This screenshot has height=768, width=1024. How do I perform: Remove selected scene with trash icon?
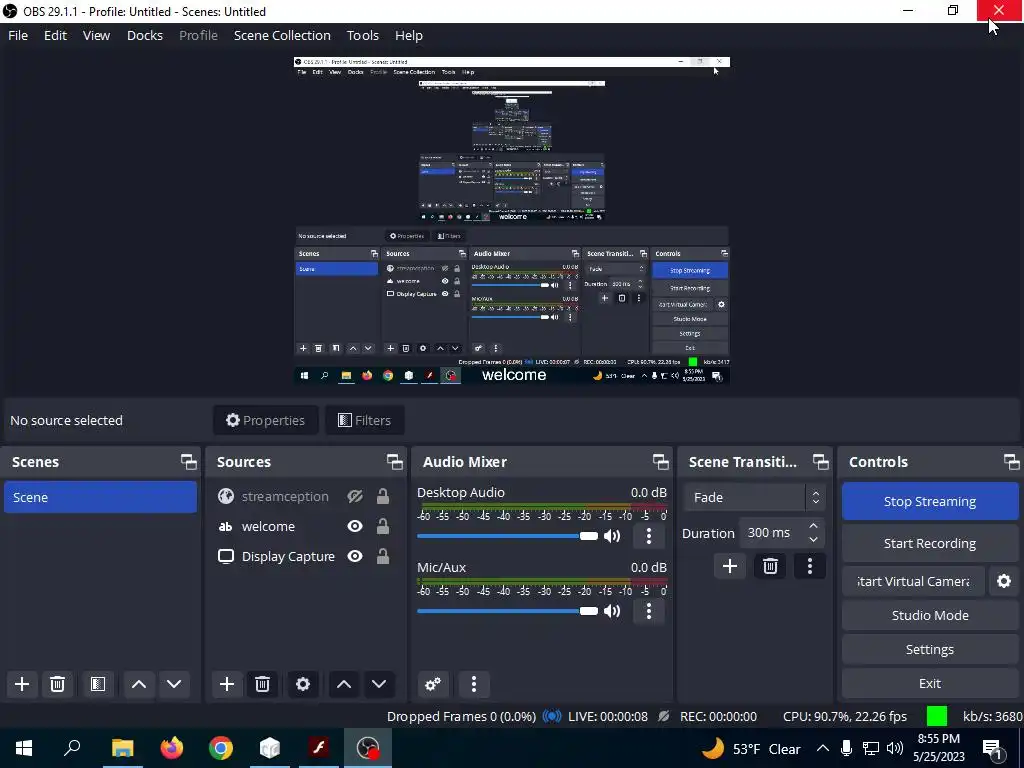coord(57,684)
